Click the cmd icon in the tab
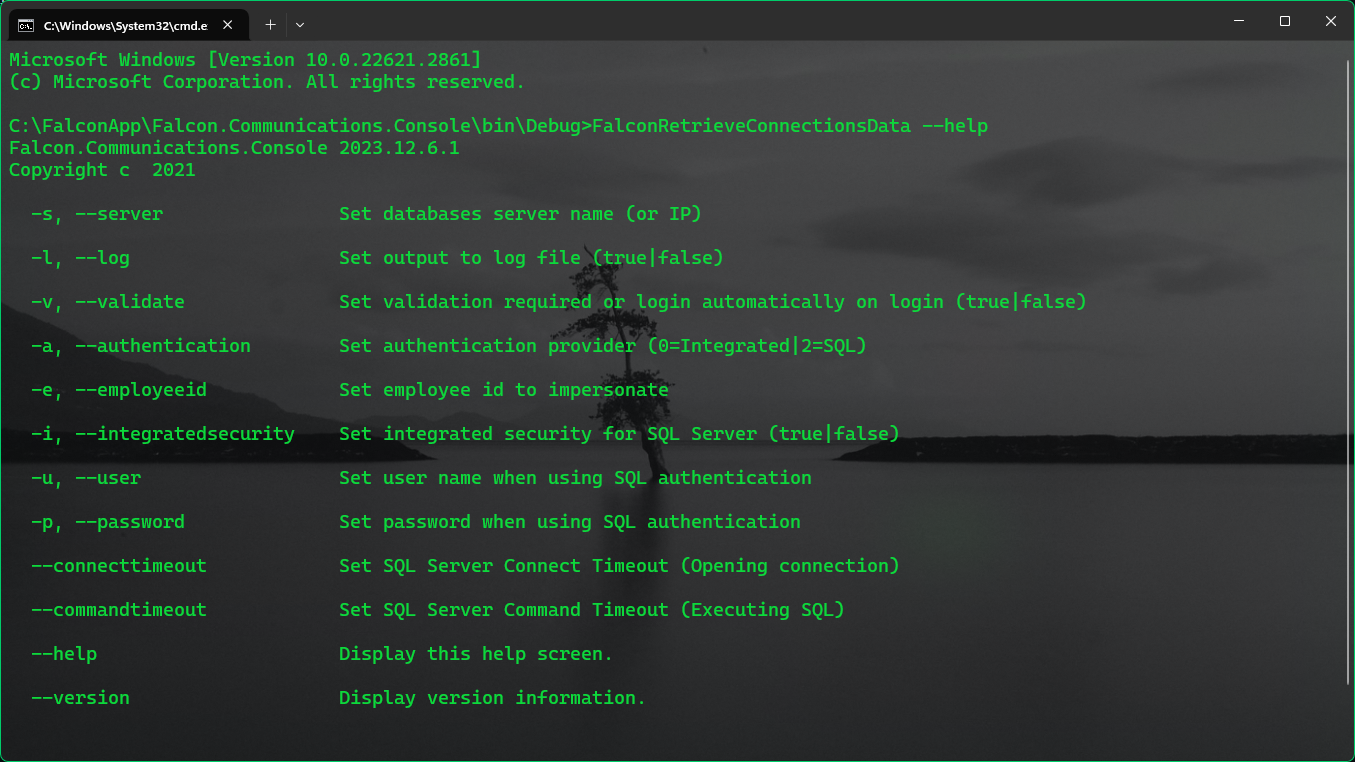The width and height of the screenshot is (1355, 762). (26, 25)
